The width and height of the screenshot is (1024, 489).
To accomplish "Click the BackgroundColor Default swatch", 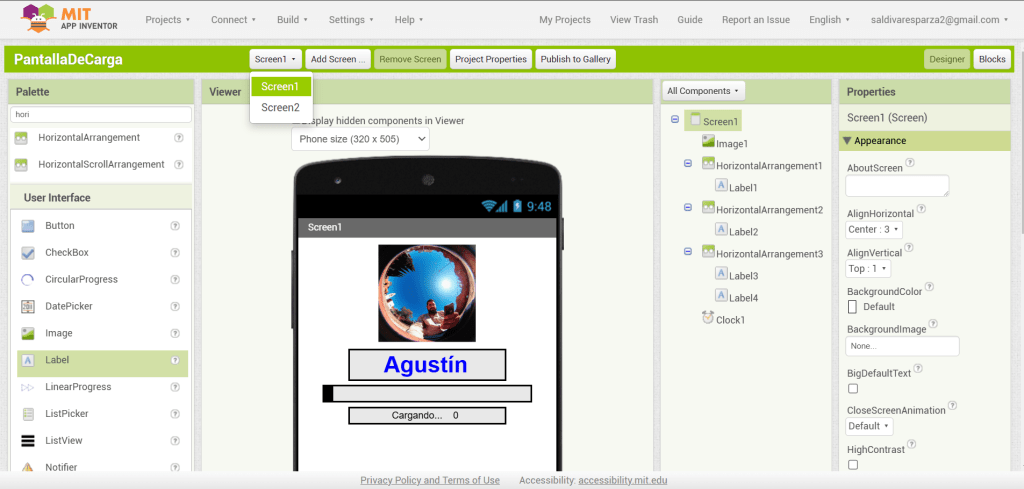I will [853, 307].
